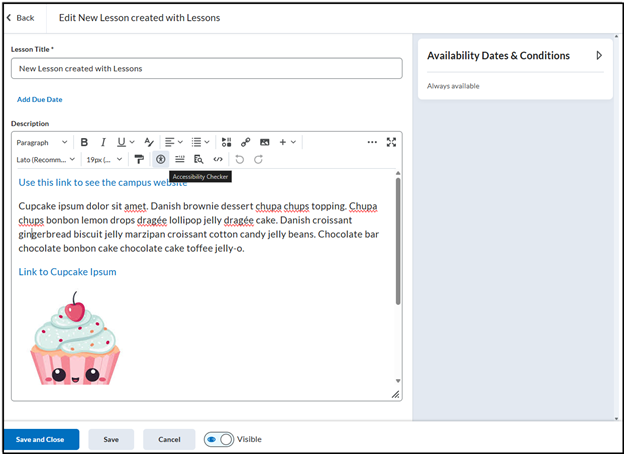Open the Lato font family dropdown
Screen dimensions: 624x454
(46, 159)
